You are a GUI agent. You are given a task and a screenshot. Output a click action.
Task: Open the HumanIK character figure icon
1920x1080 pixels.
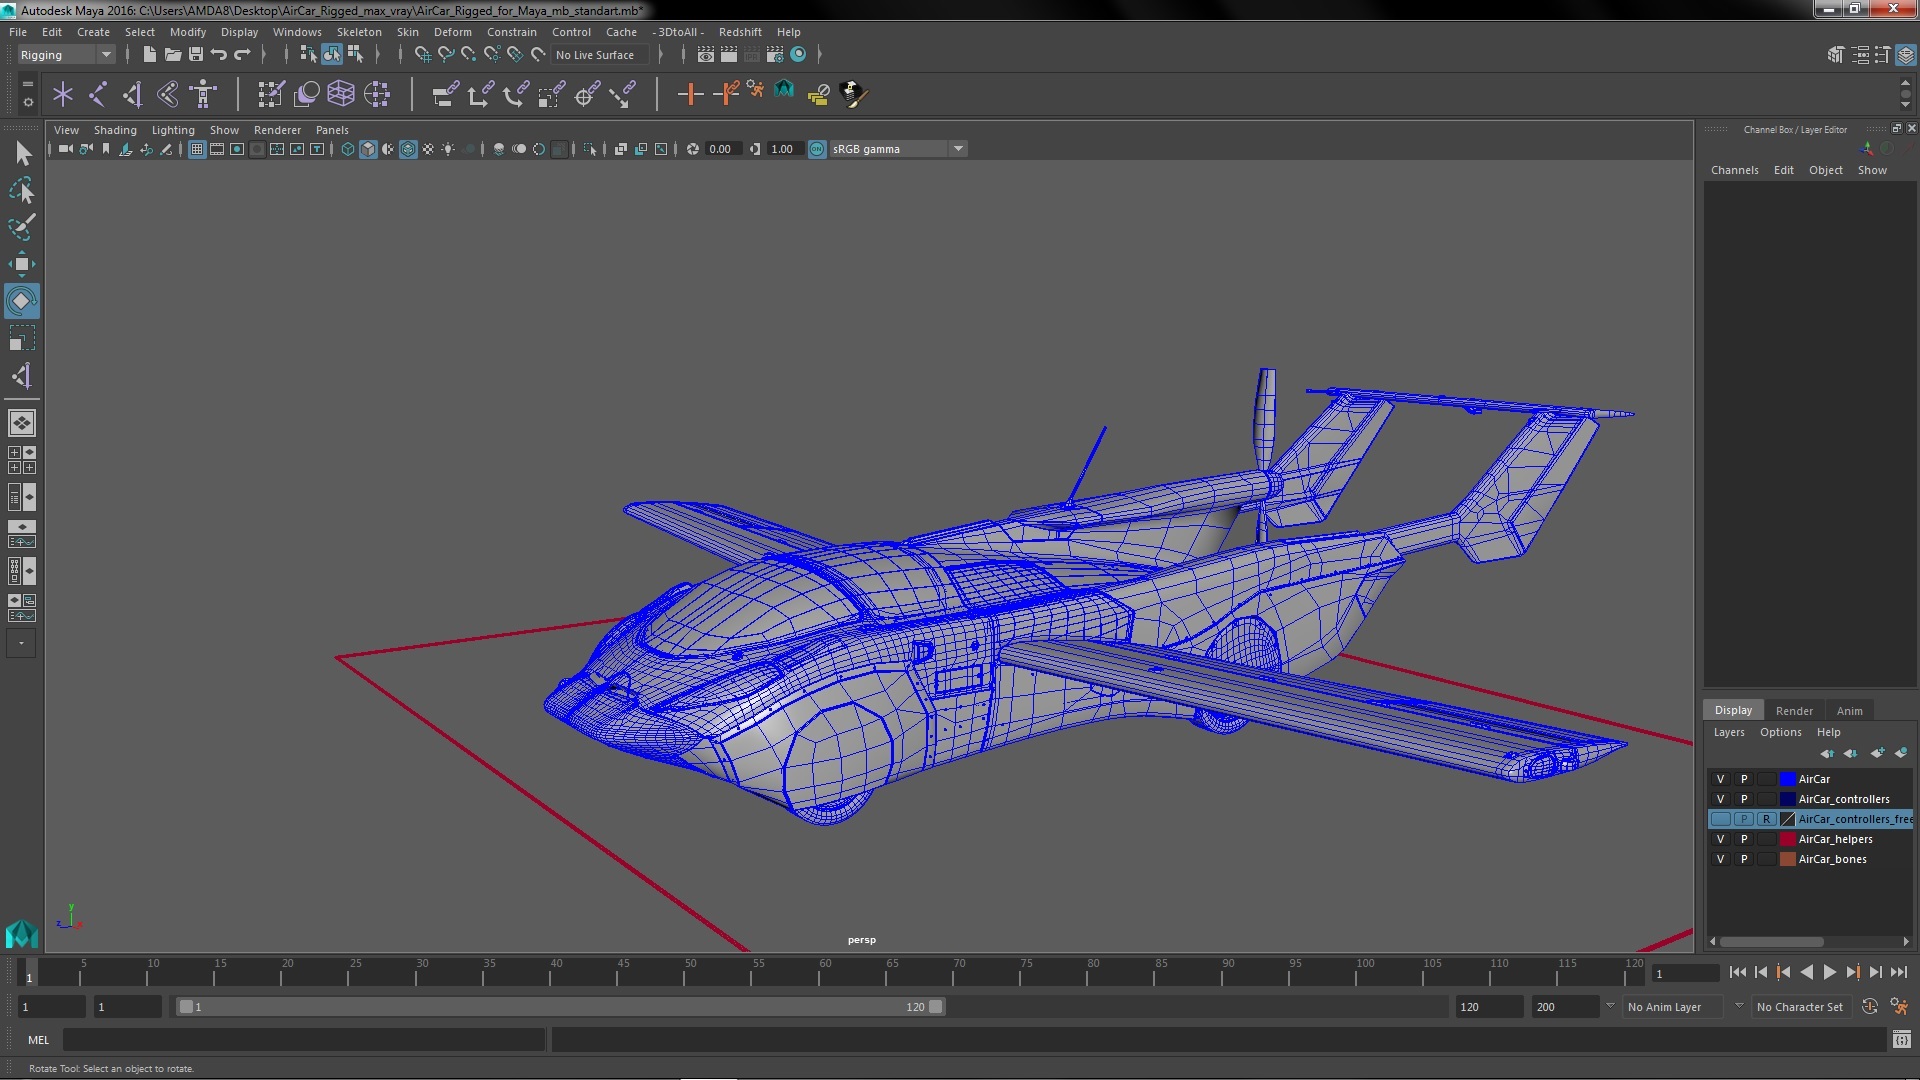pyautogui.click(x=203, y=94)
